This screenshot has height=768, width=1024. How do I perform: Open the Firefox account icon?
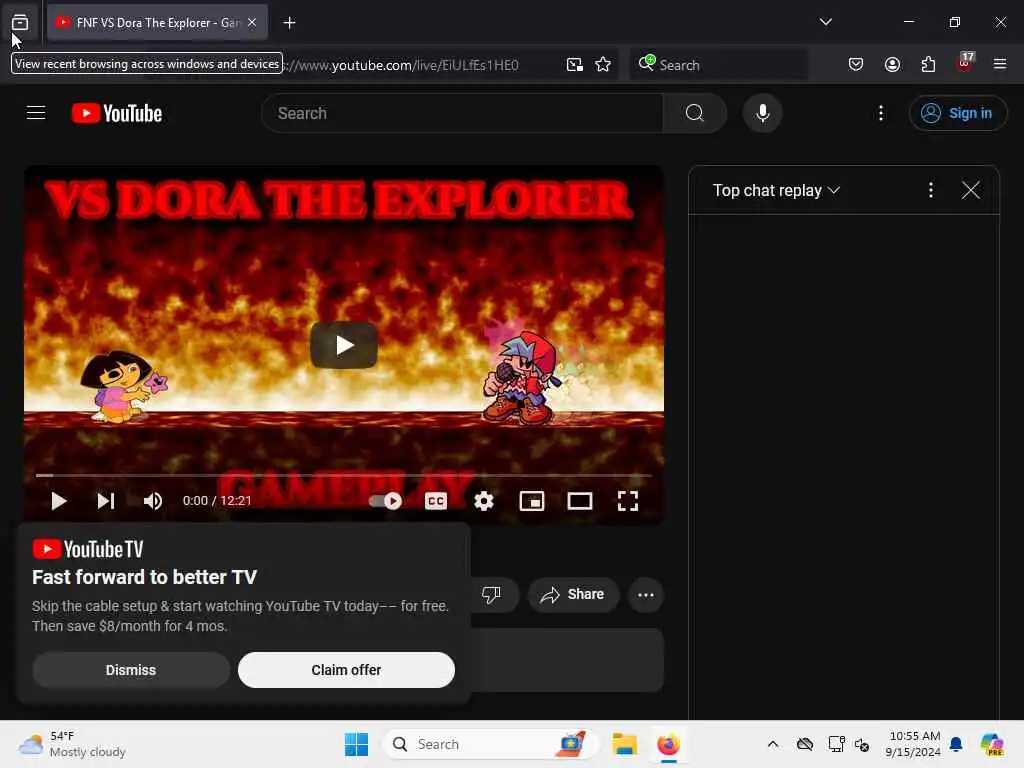(892, 65)
